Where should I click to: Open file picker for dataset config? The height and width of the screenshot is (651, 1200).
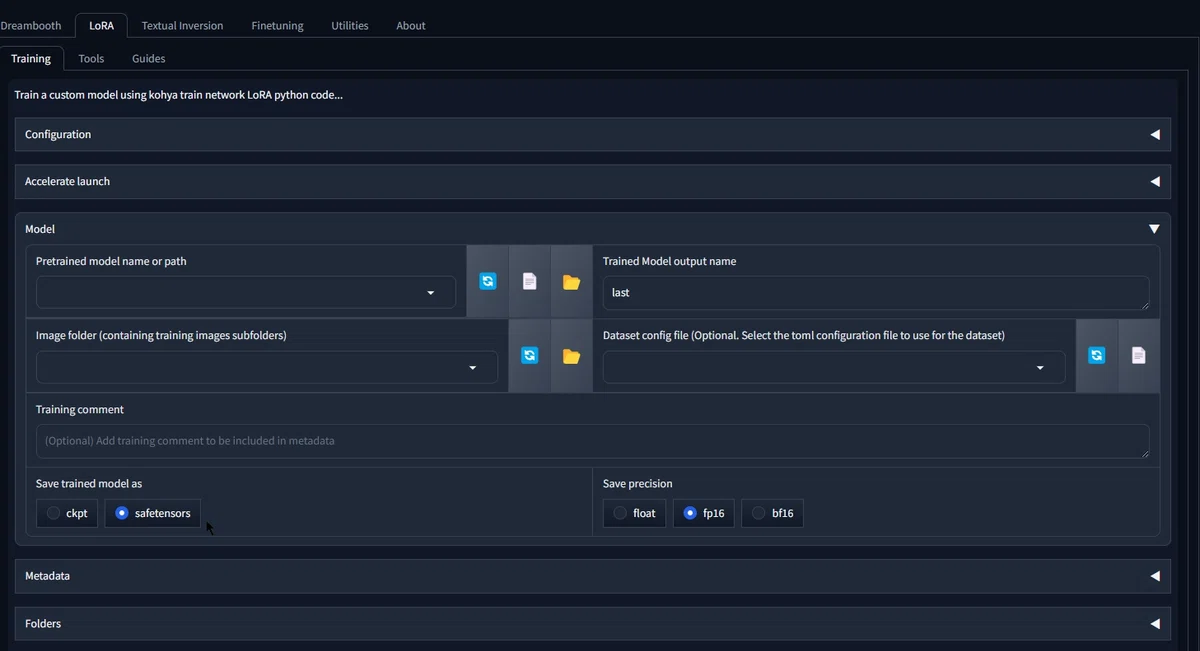(1138, 356)
